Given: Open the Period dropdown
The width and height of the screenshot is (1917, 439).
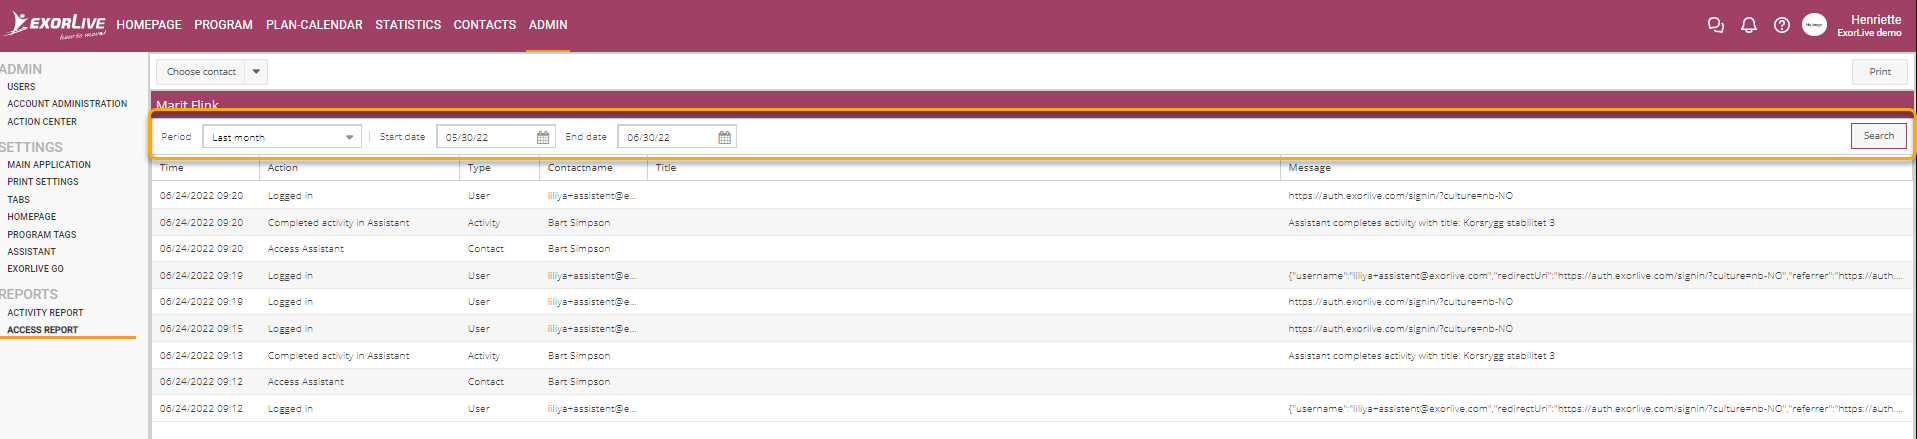Looking at the screenshot, I should click(283, 137).
